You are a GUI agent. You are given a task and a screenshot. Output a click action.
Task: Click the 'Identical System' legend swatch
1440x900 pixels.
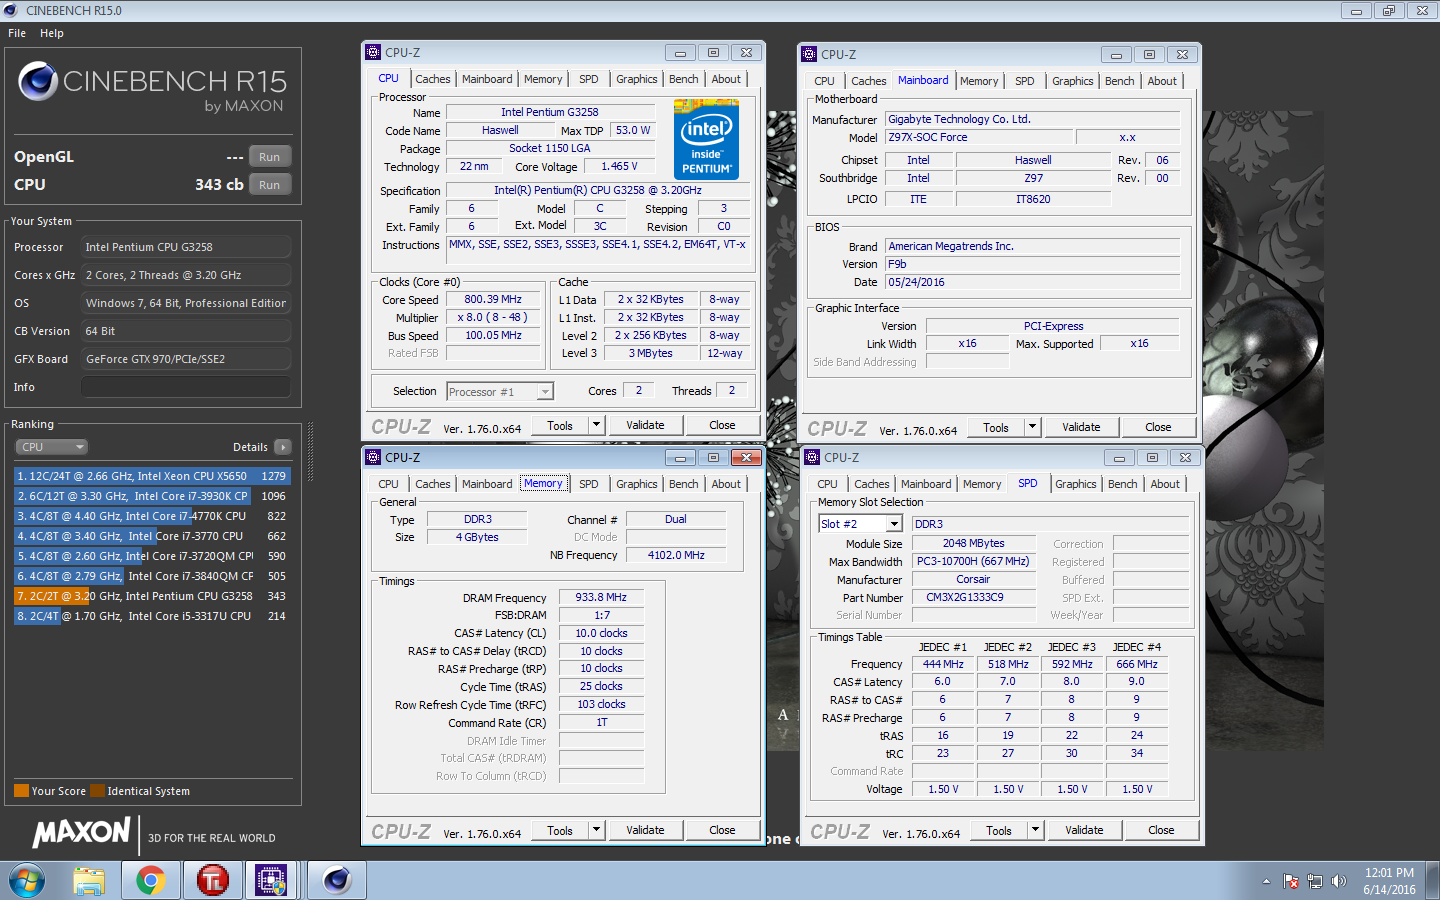coord(97,791)
